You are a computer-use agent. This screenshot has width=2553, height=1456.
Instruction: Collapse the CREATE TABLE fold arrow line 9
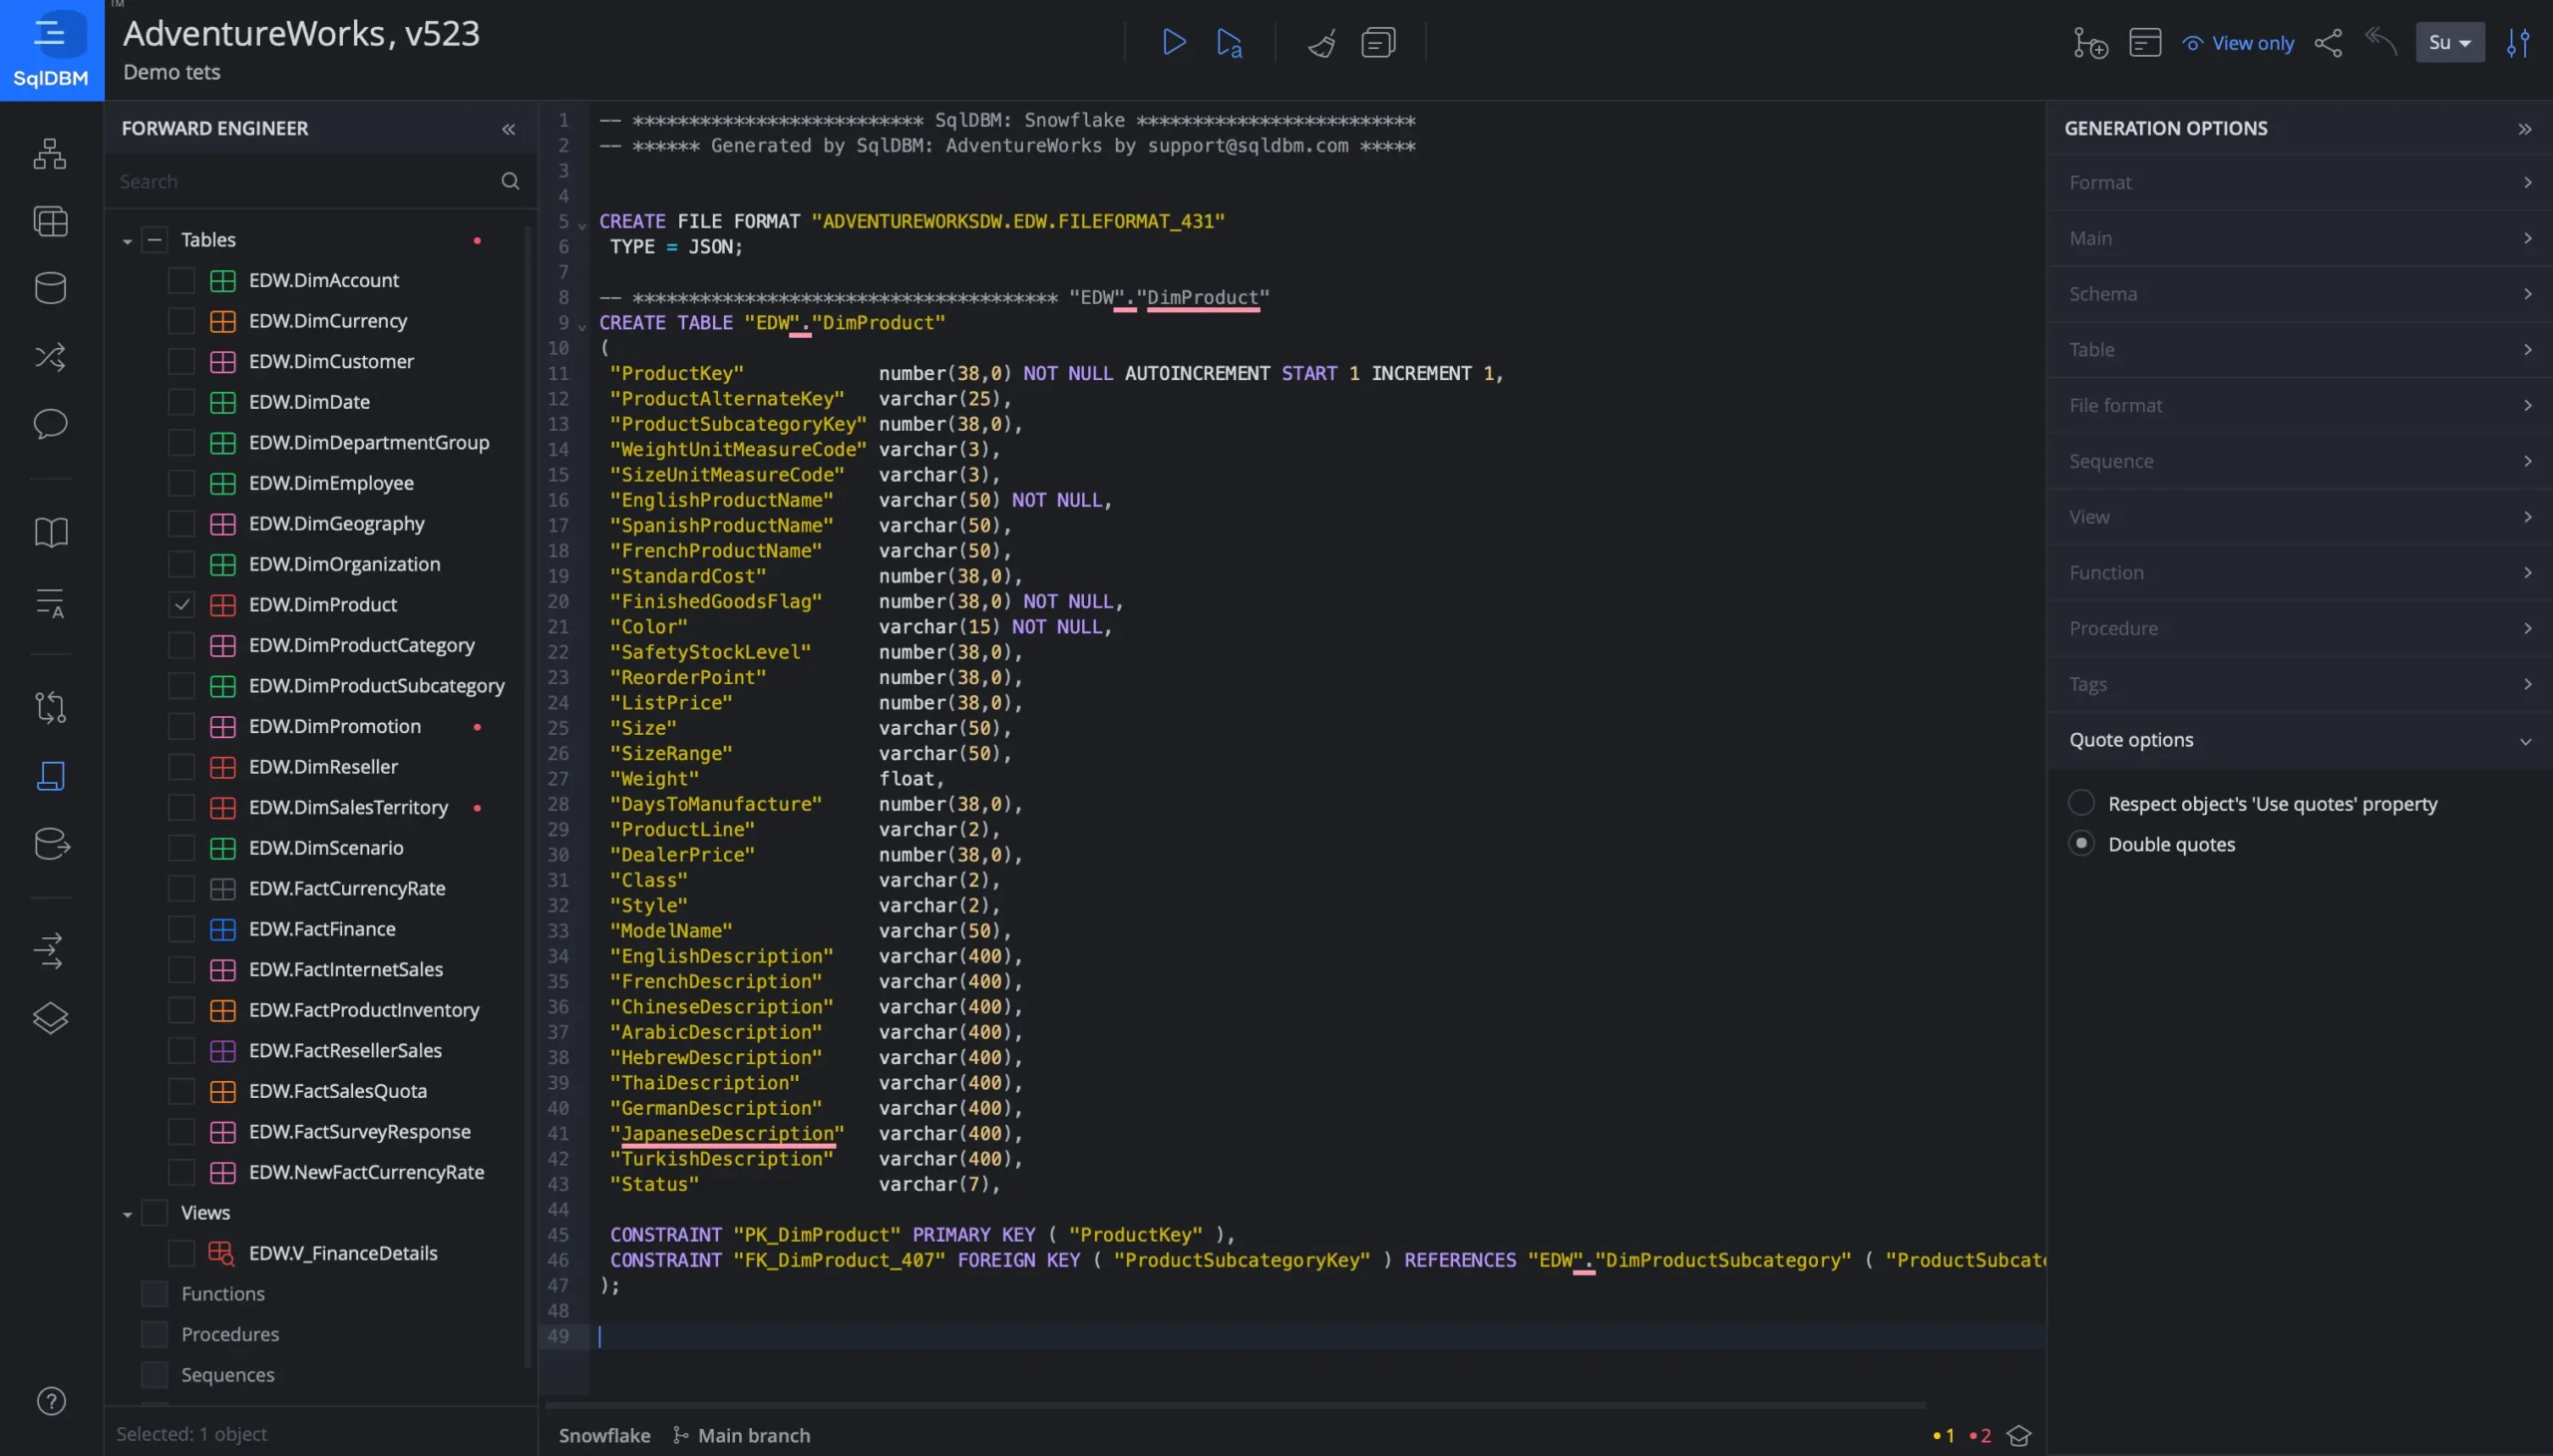coord(582,326)
